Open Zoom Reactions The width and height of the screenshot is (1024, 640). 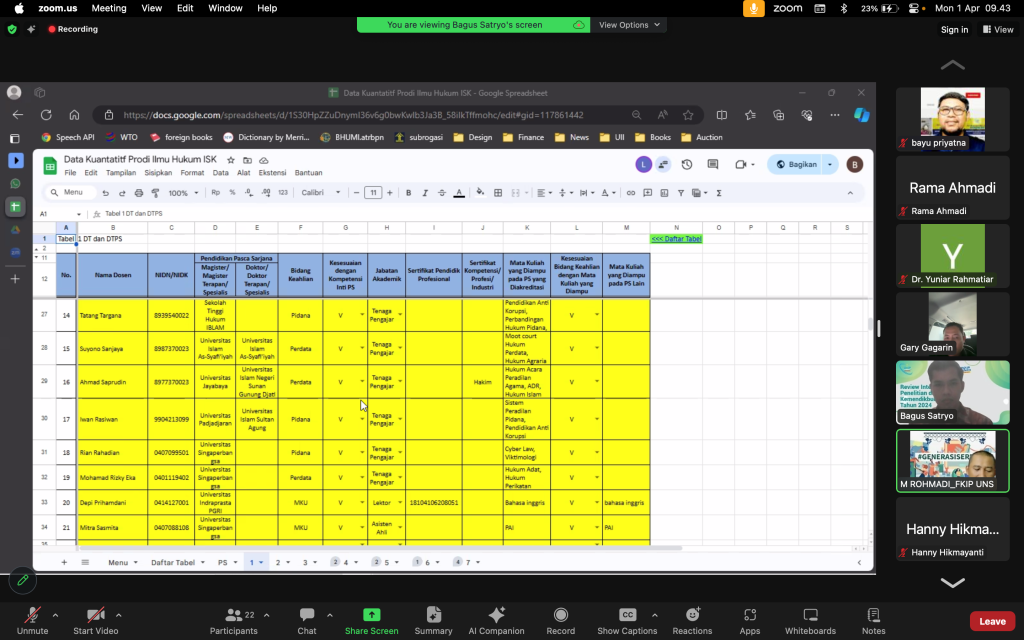[692, 621]
